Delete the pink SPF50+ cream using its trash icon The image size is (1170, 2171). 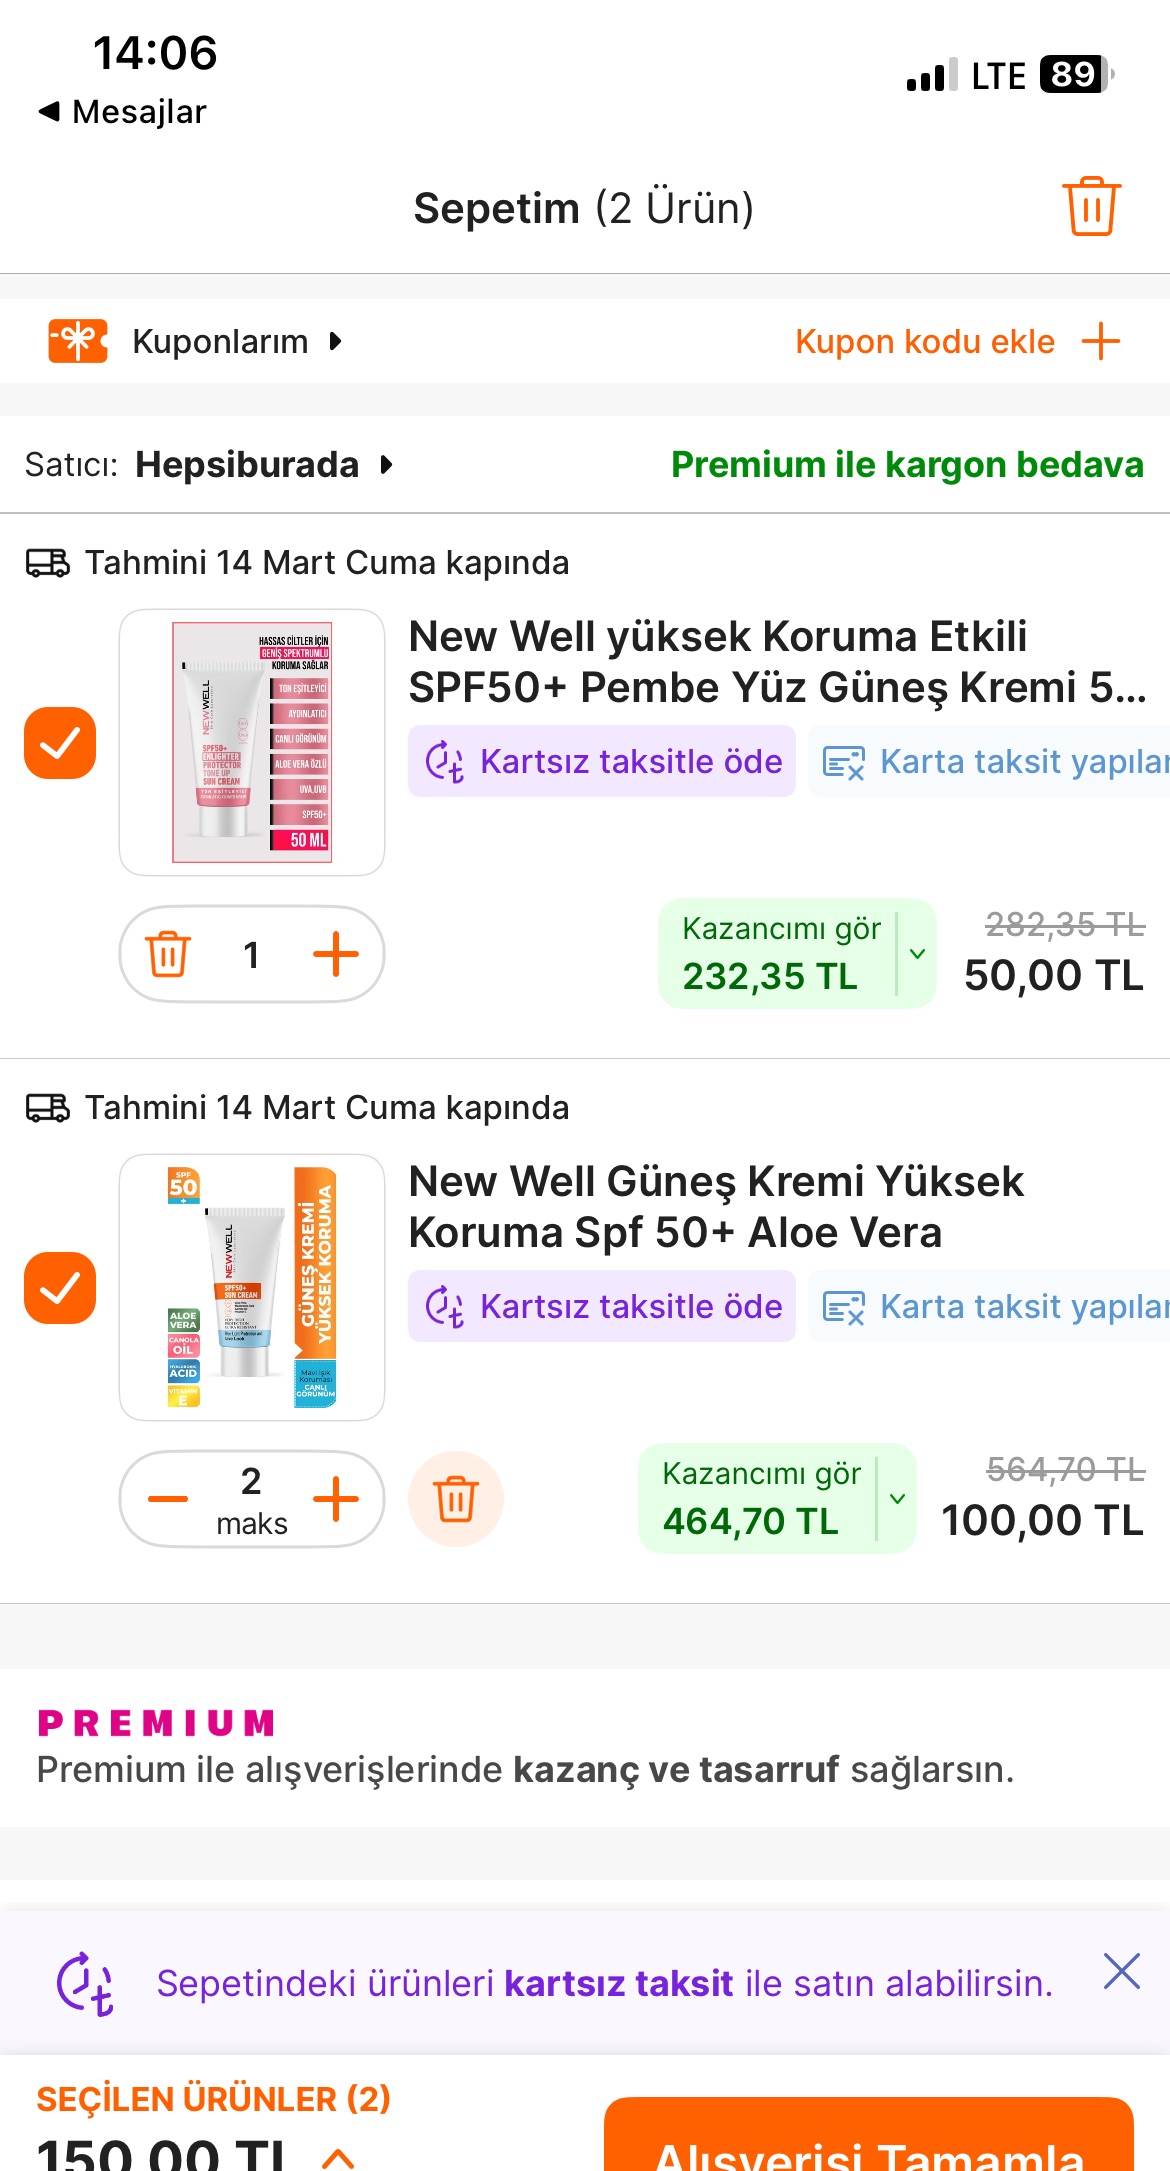pos(168,954)
